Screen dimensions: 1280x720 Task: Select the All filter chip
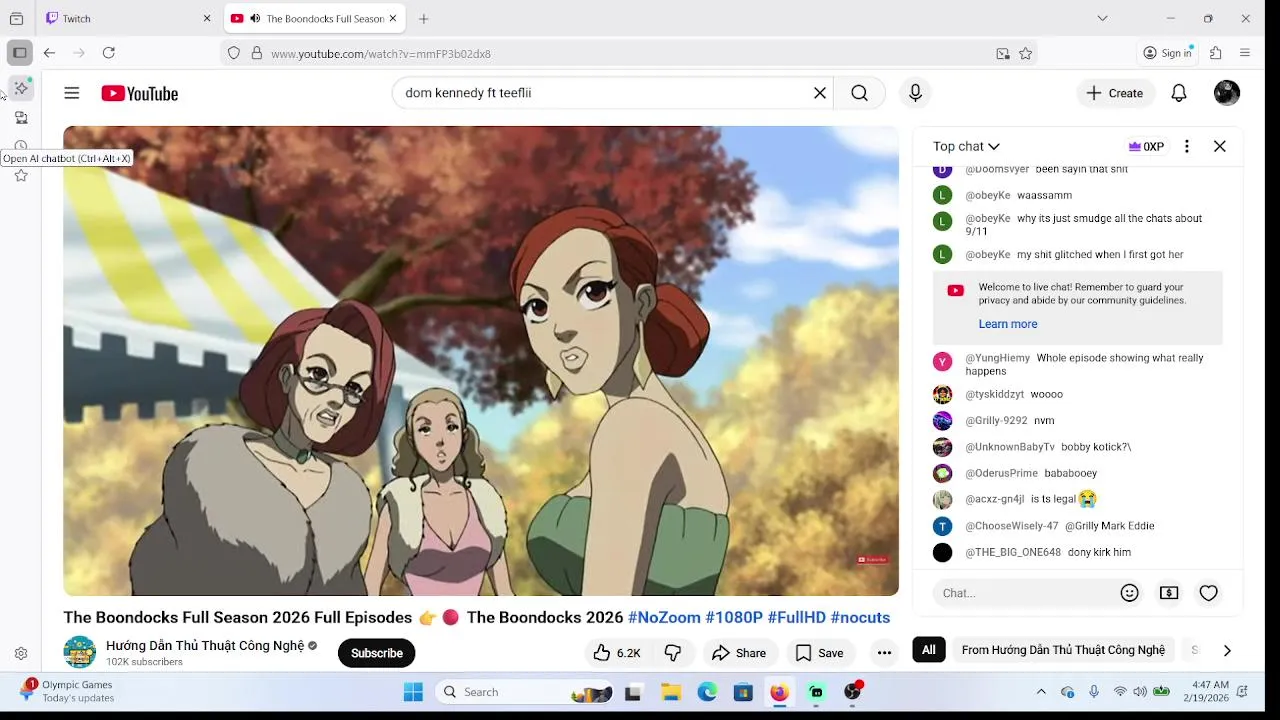coord(929,650)
